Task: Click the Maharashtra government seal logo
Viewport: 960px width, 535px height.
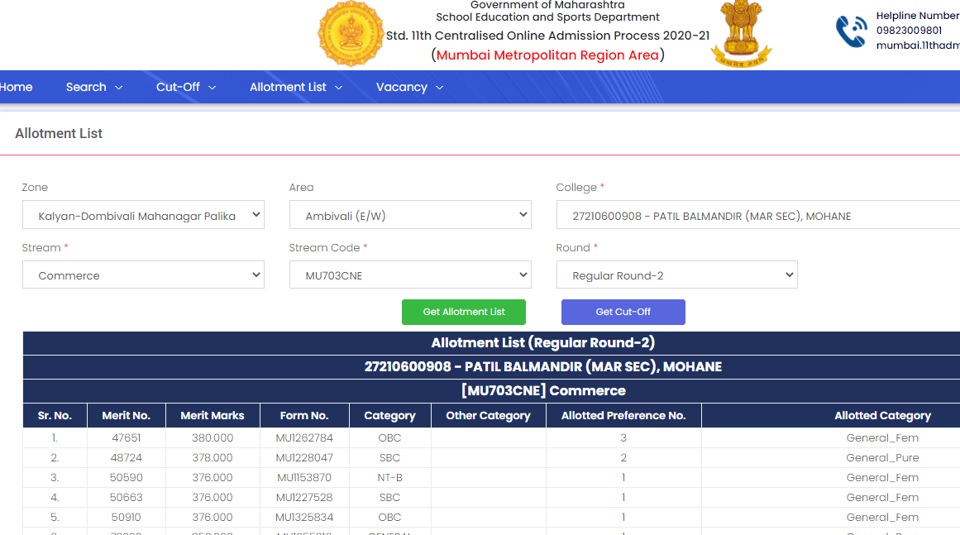Action: point(350,34)
